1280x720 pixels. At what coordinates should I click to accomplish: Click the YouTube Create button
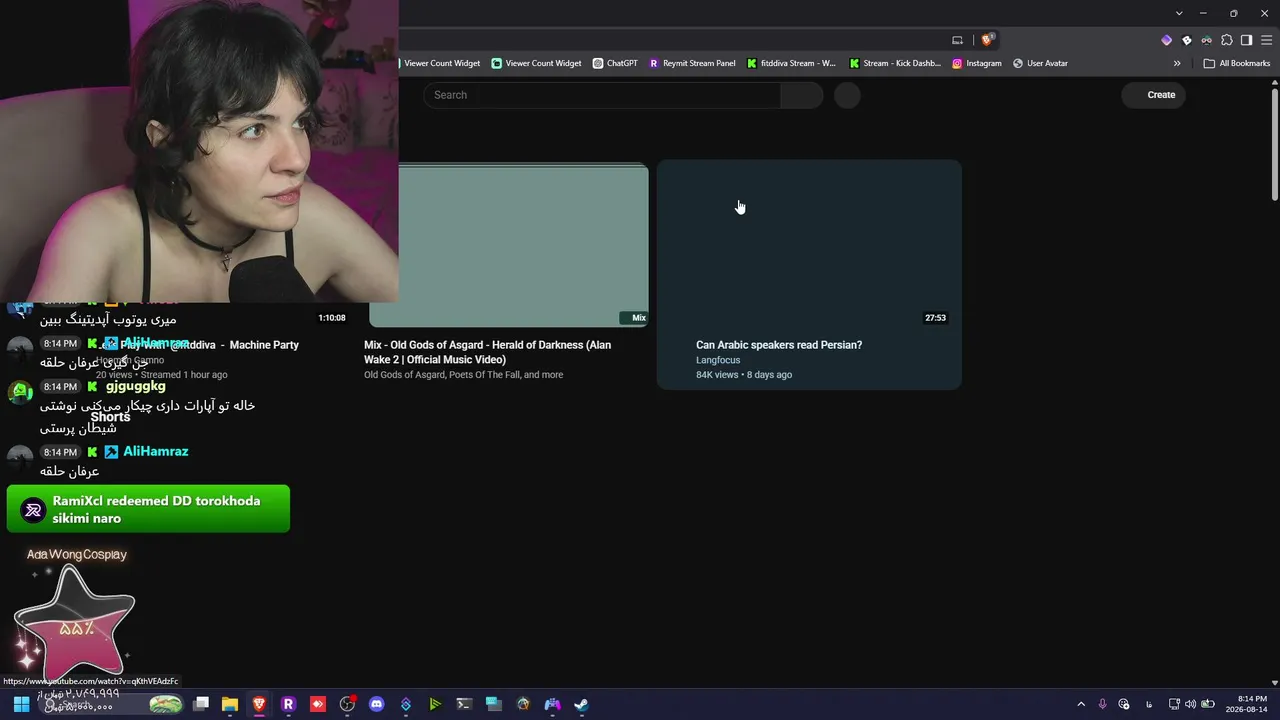(x=1153, y=95)
